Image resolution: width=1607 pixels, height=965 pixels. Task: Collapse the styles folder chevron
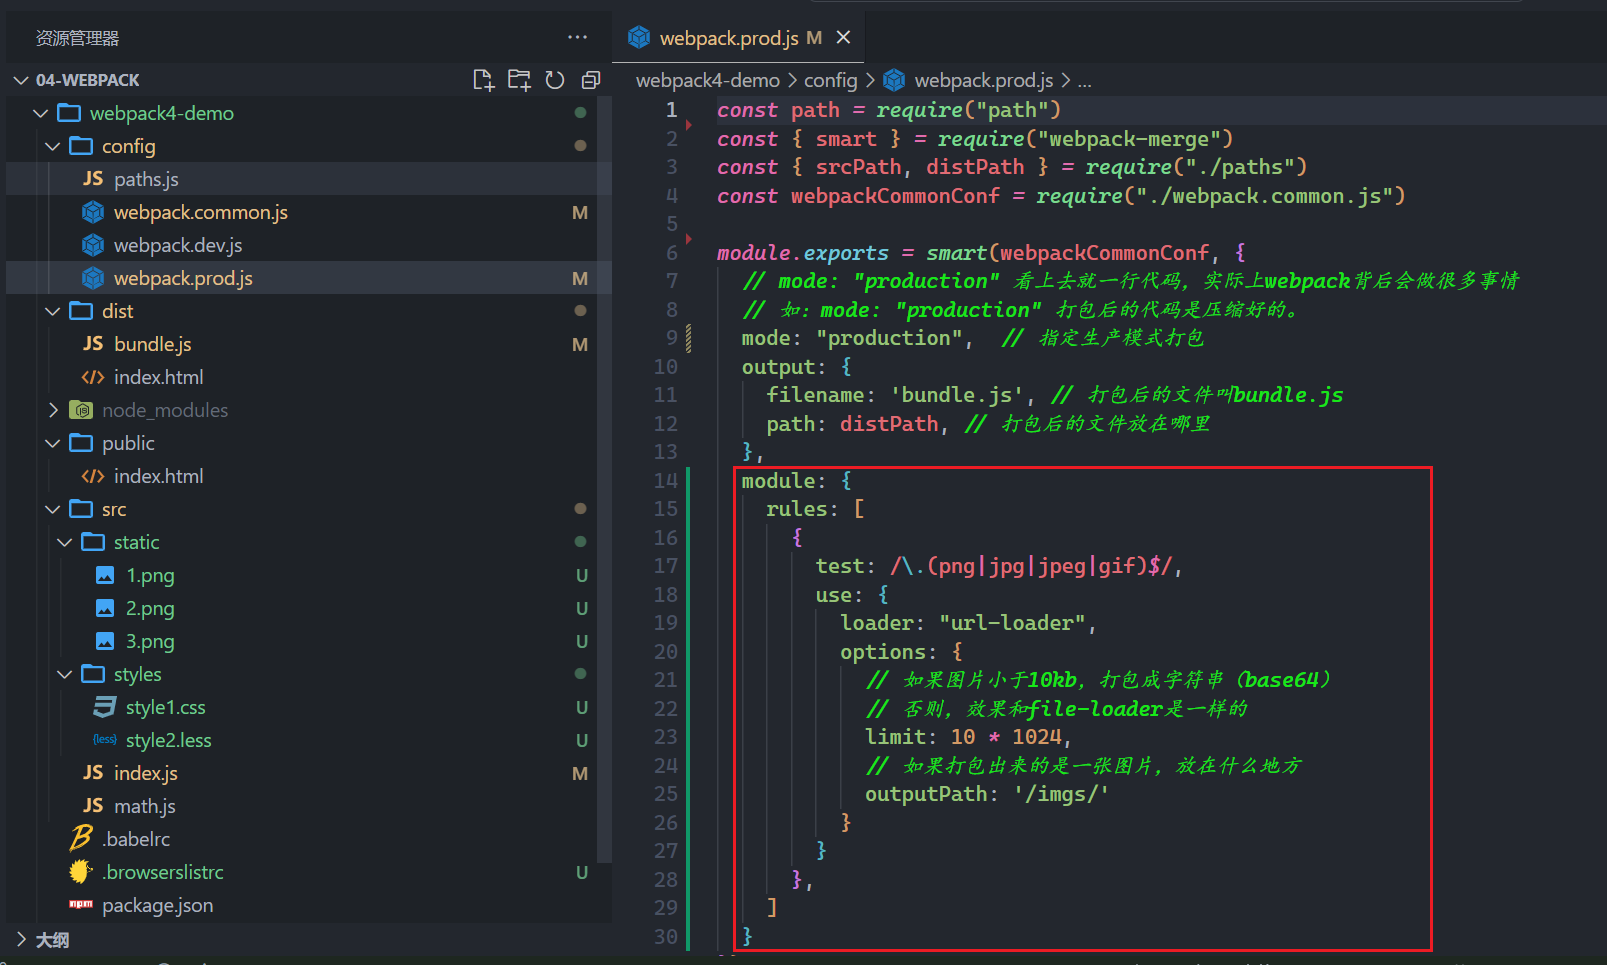point(65,674)
